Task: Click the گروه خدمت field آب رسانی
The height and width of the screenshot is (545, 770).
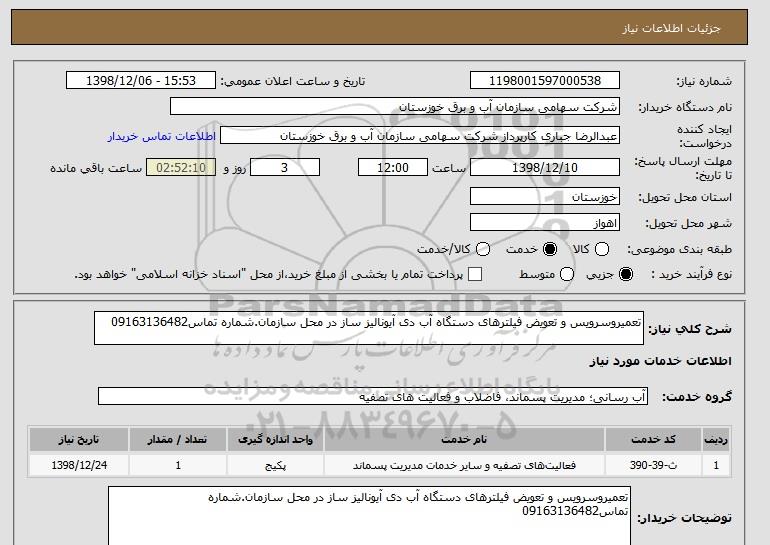Action: [373, 396]
